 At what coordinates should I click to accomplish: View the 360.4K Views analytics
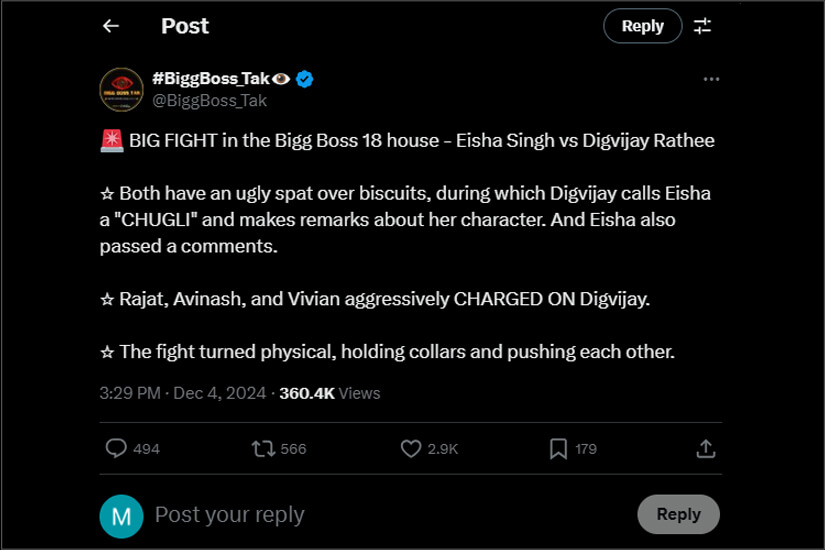coord(329,393)
